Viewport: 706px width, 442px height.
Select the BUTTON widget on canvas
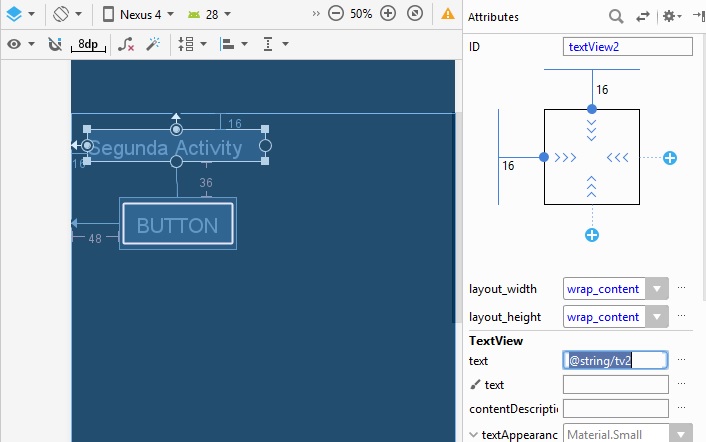[177, 225]
